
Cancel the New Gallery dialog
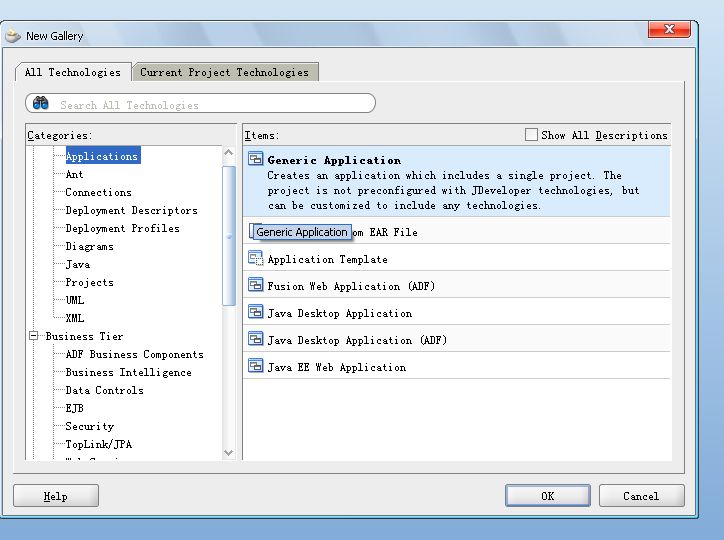click(641, 496)
